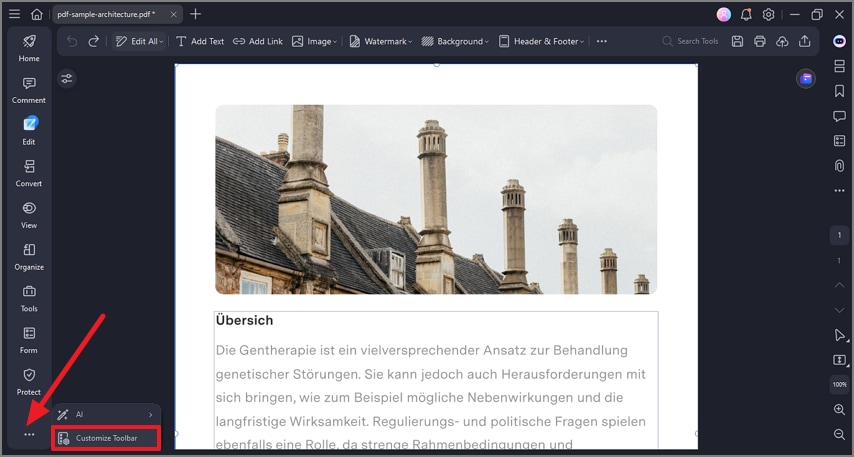Zoom in on the document
854x457 pixels.
point(839,410)
